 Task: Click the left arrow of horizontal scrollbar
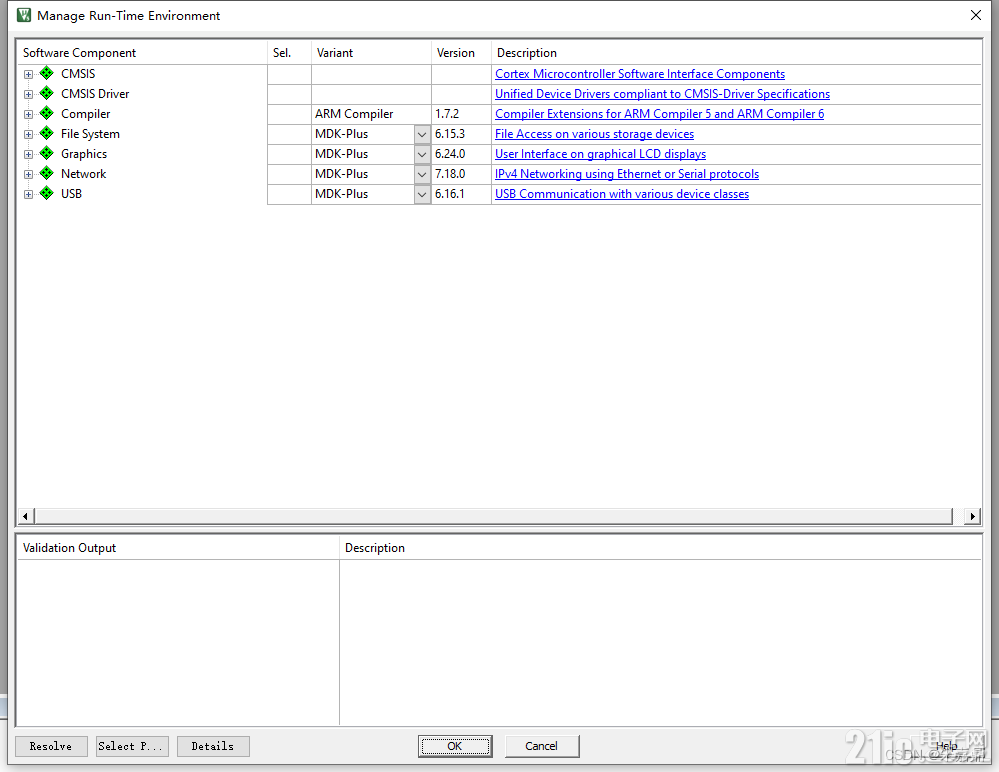pyautogui.click(x=25, y=516)
